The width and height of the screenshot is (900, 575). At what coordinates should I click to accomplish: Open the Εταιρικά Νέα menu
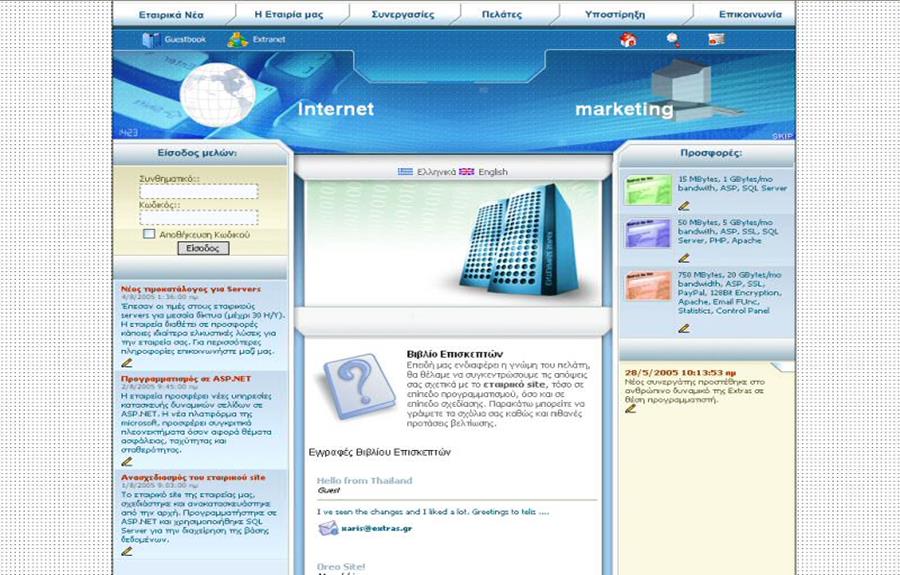point(171,15)
